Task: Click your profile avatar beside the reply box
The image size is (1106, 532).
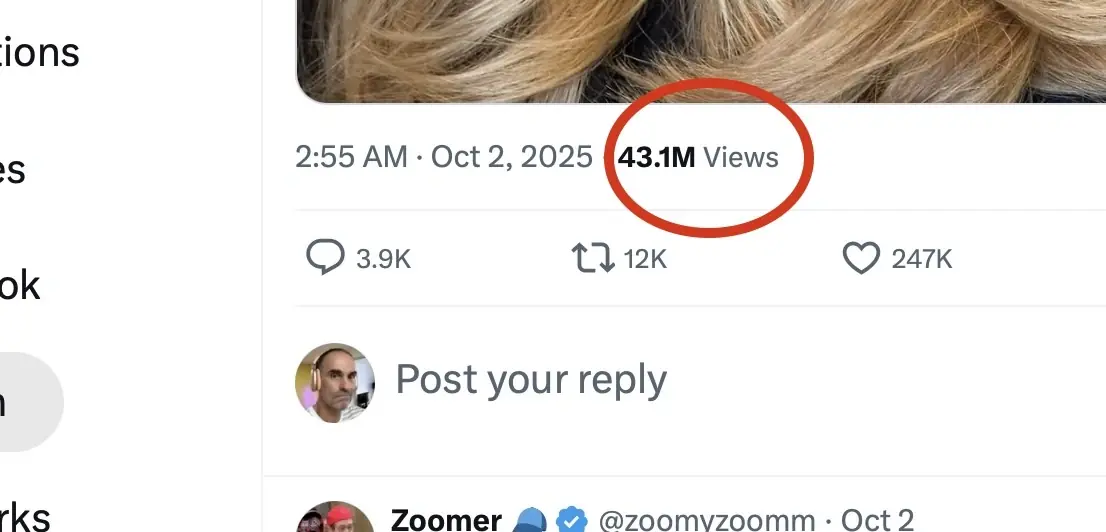Action: [335, 383]
